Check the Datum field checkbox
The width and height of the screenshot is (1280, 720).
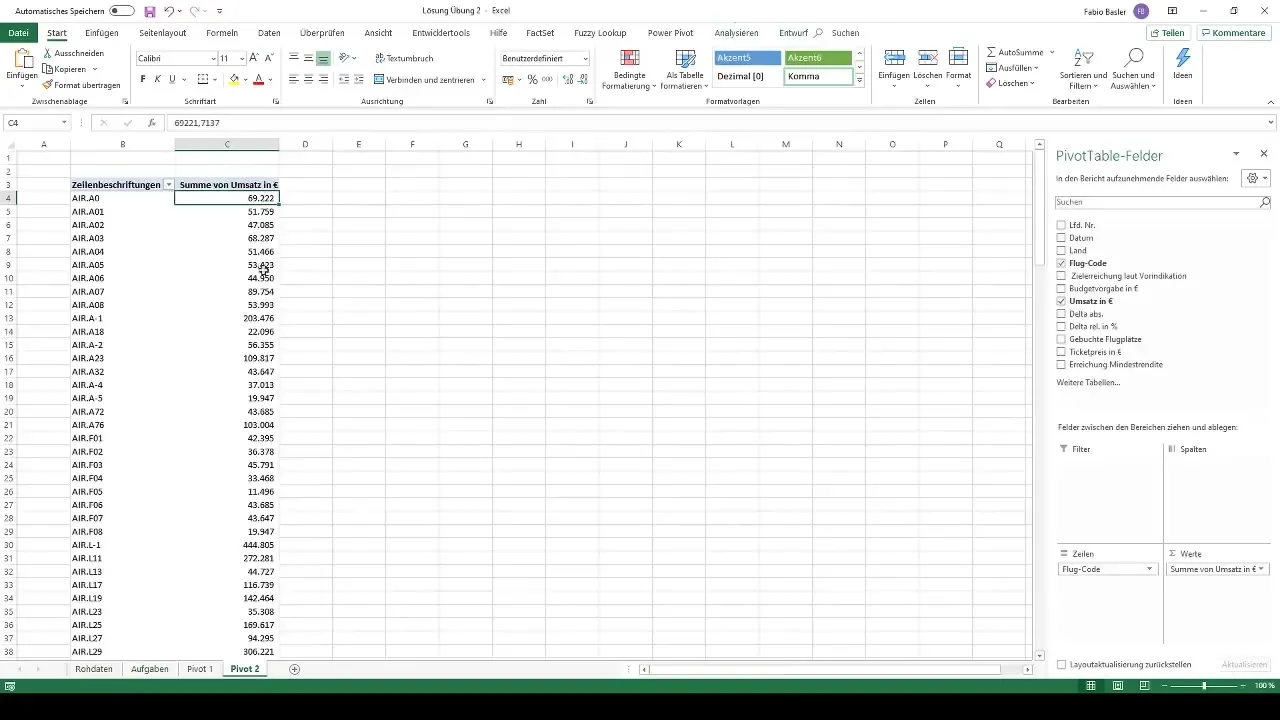(1061, 238)
